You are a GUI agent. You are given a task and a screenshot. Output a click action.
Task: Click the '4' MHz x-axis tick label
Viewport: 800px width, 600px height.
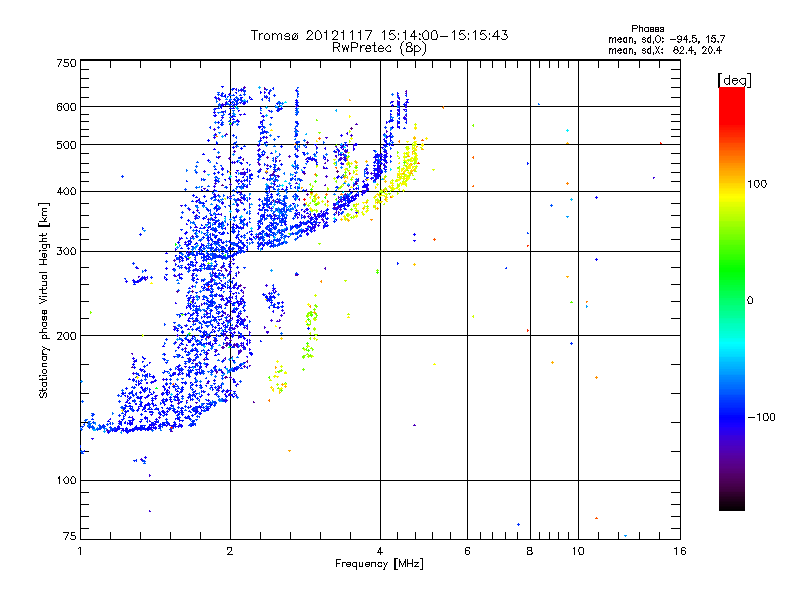(x=380, y=552)
